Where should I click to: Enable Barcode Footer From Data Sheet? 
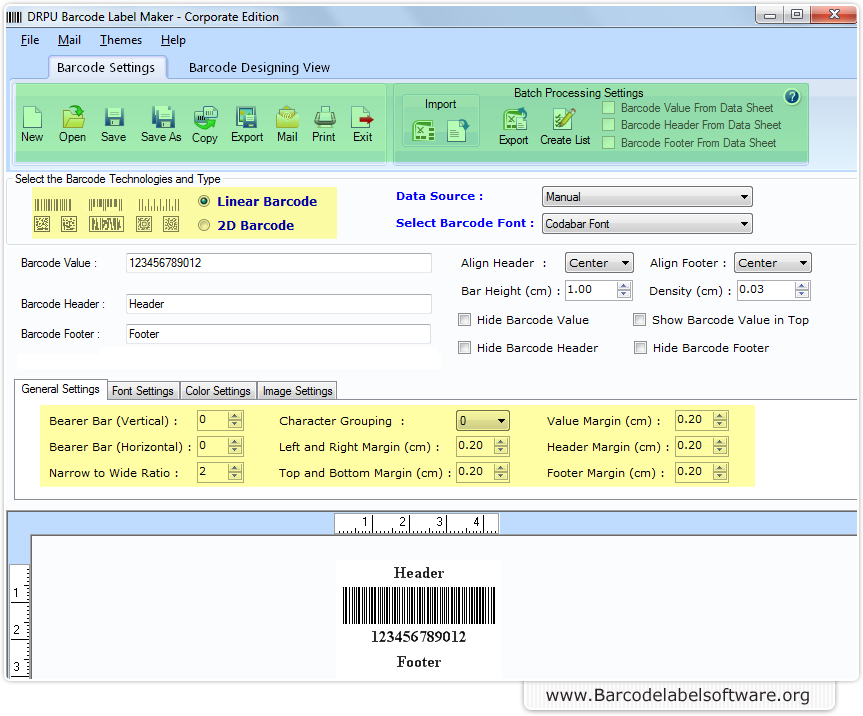(608, 143)
